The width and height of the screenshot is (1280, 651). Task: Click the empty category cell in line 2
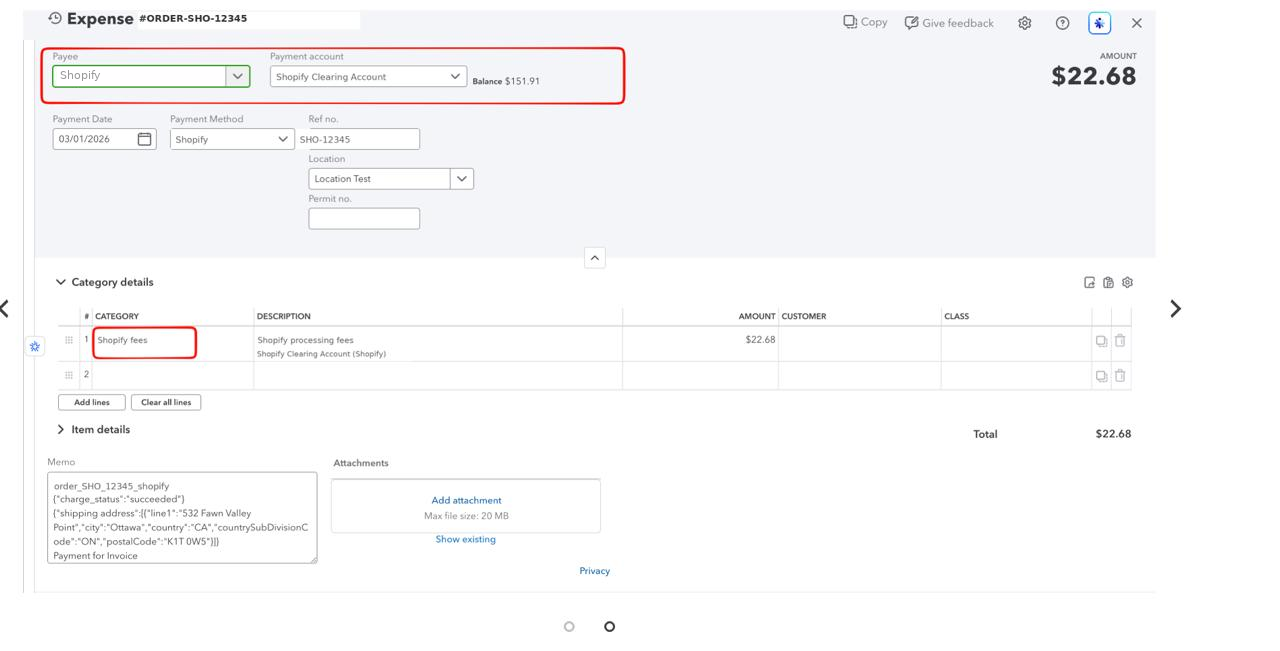click(172, 375)
